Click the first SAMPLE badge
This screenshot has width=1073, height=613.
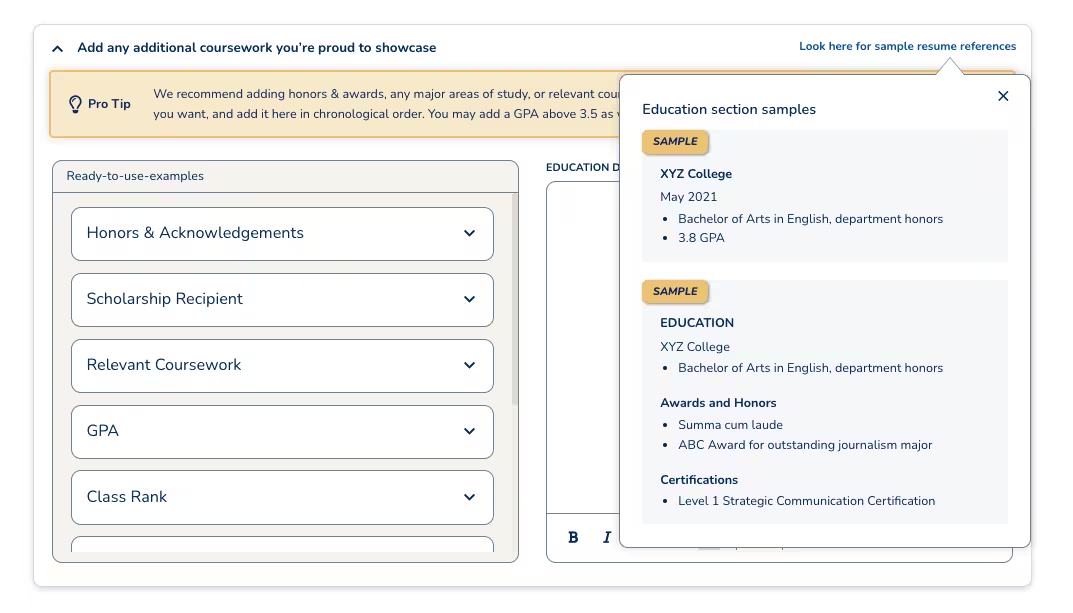674,142
